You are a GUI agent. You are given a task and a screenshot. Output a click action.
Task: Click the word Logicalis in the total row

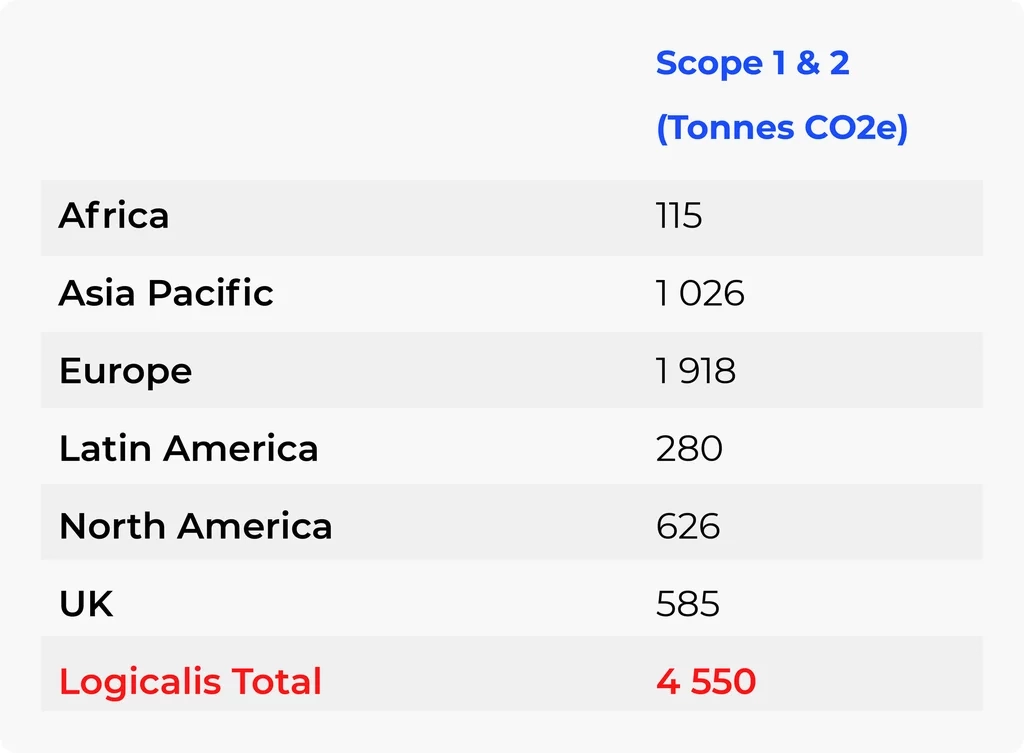click(140, 682)
